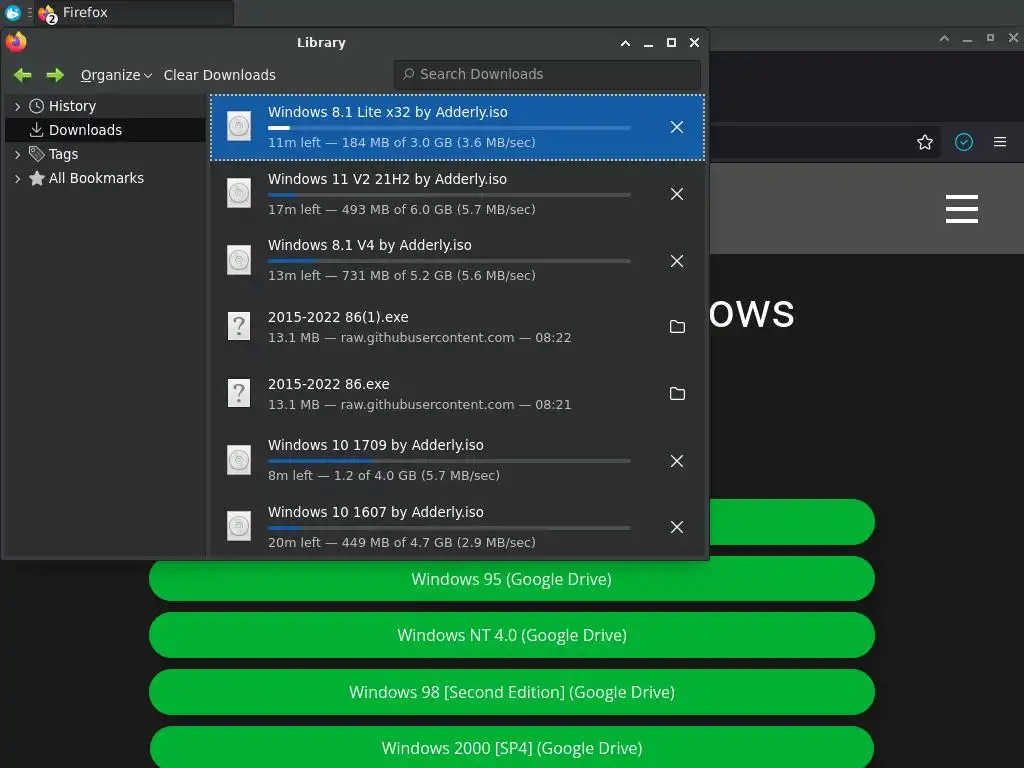Select Windows 10 1709 by Adderly.iso filename
Image resolution: width=1024 pixels, height=768 pixels.
(x=376, y=445)
